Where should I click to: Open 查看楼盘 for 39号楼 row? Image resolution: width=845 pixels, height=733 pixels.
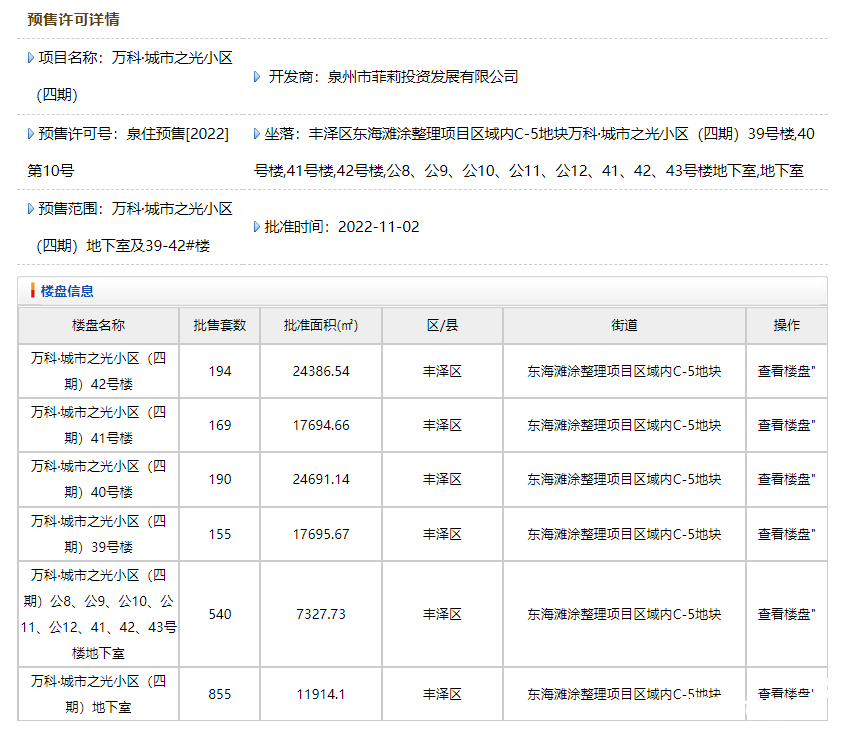pos(786,534)
